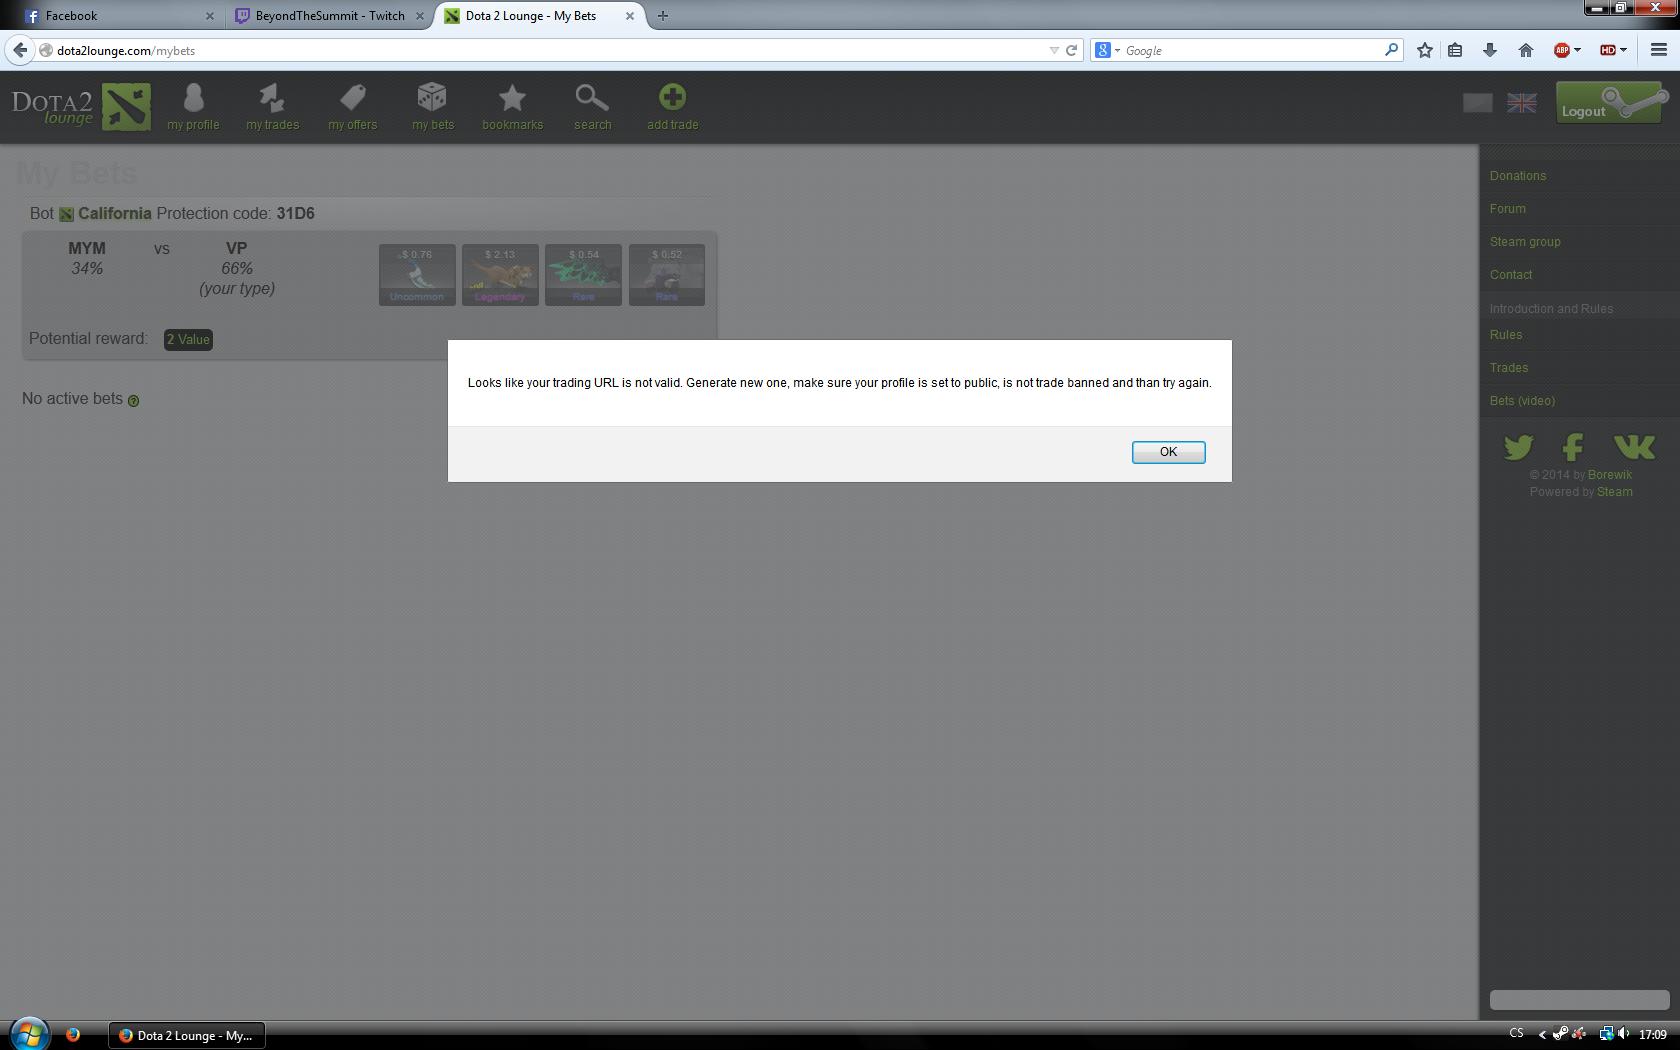Focus the address bar showing dota2lounge.com/mybets
This screenshot has width=1680, height=1050.
click(x=540, y=50)
